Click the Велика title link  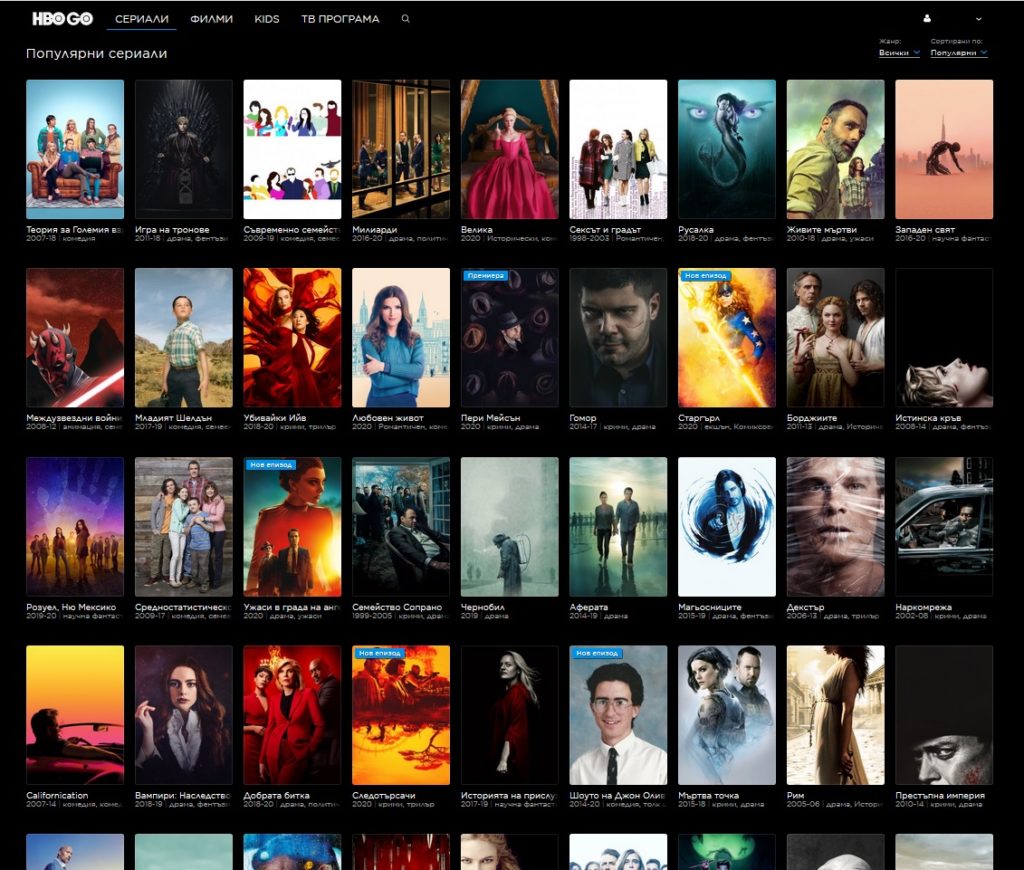click(x=477, y=229)
